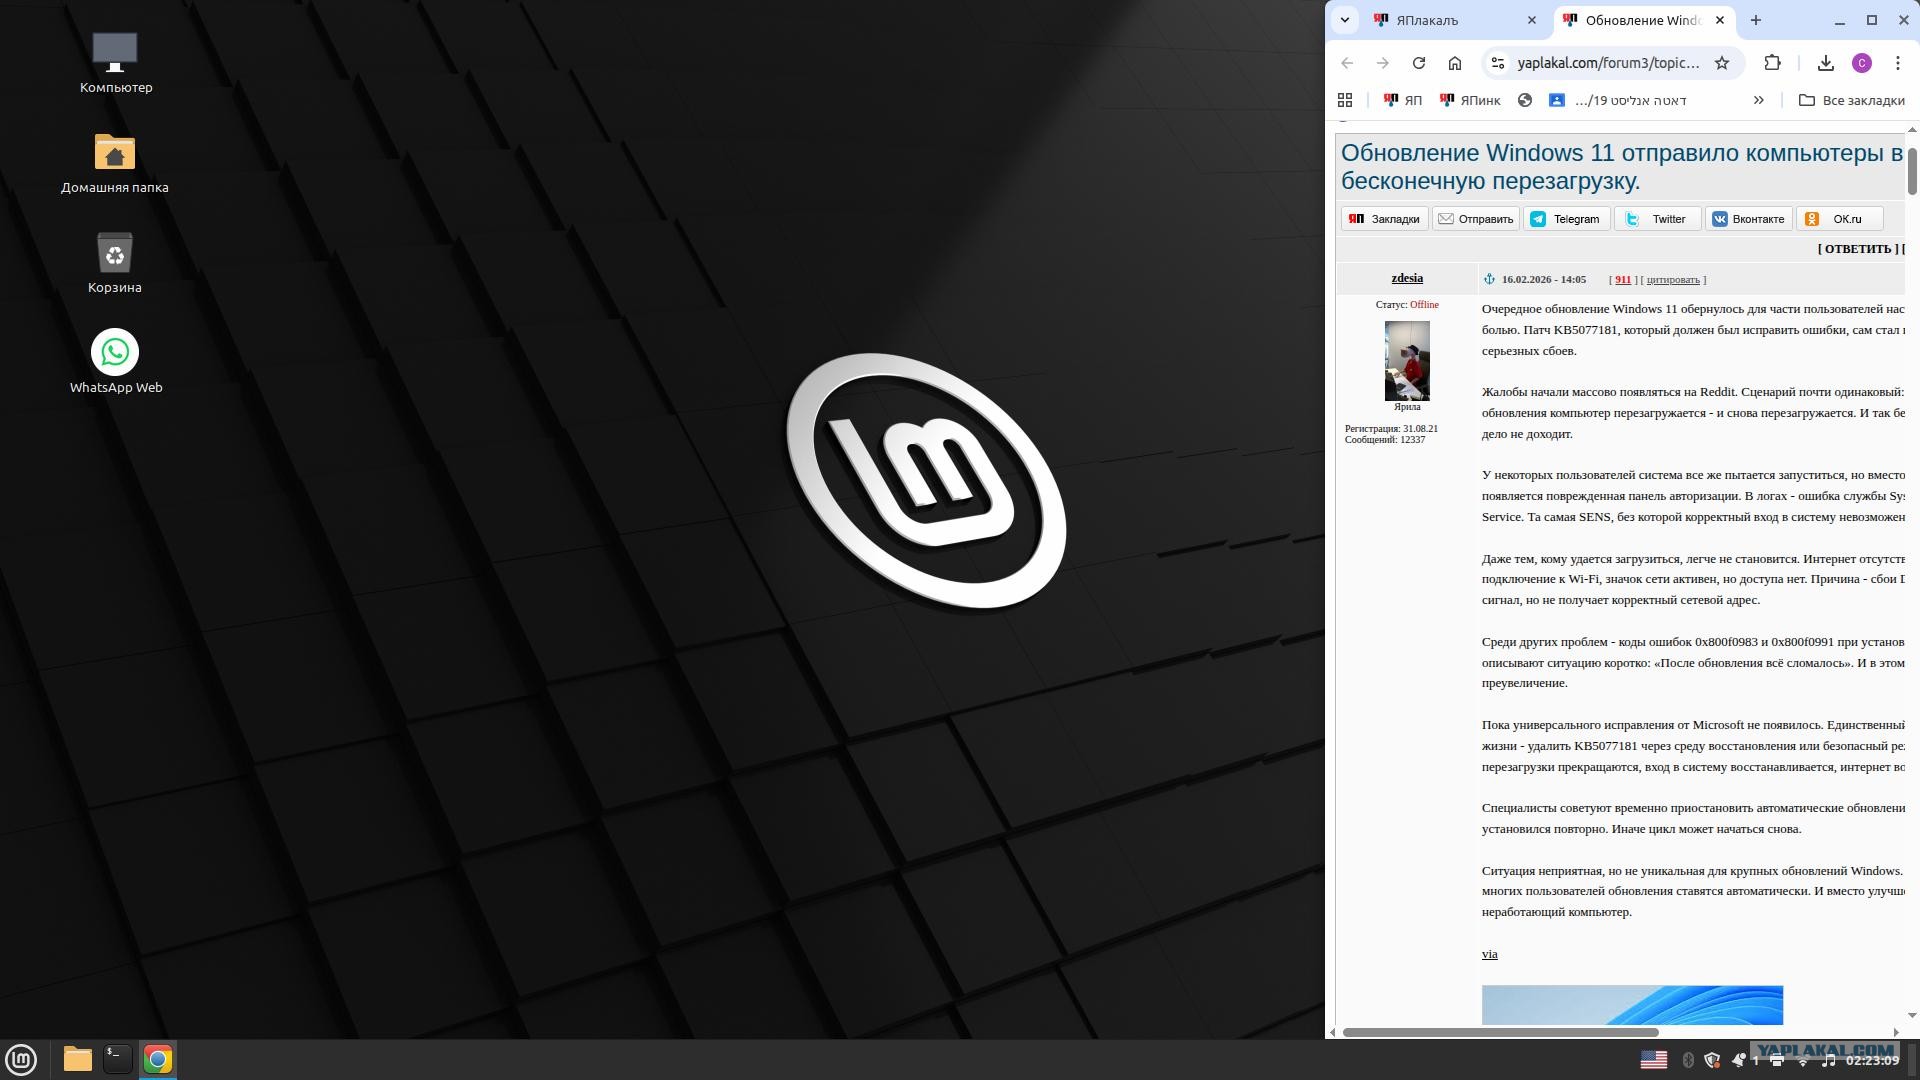Click the Отправить share button
This screenshot has height=1080, width=1920.
coord(1475,219)
